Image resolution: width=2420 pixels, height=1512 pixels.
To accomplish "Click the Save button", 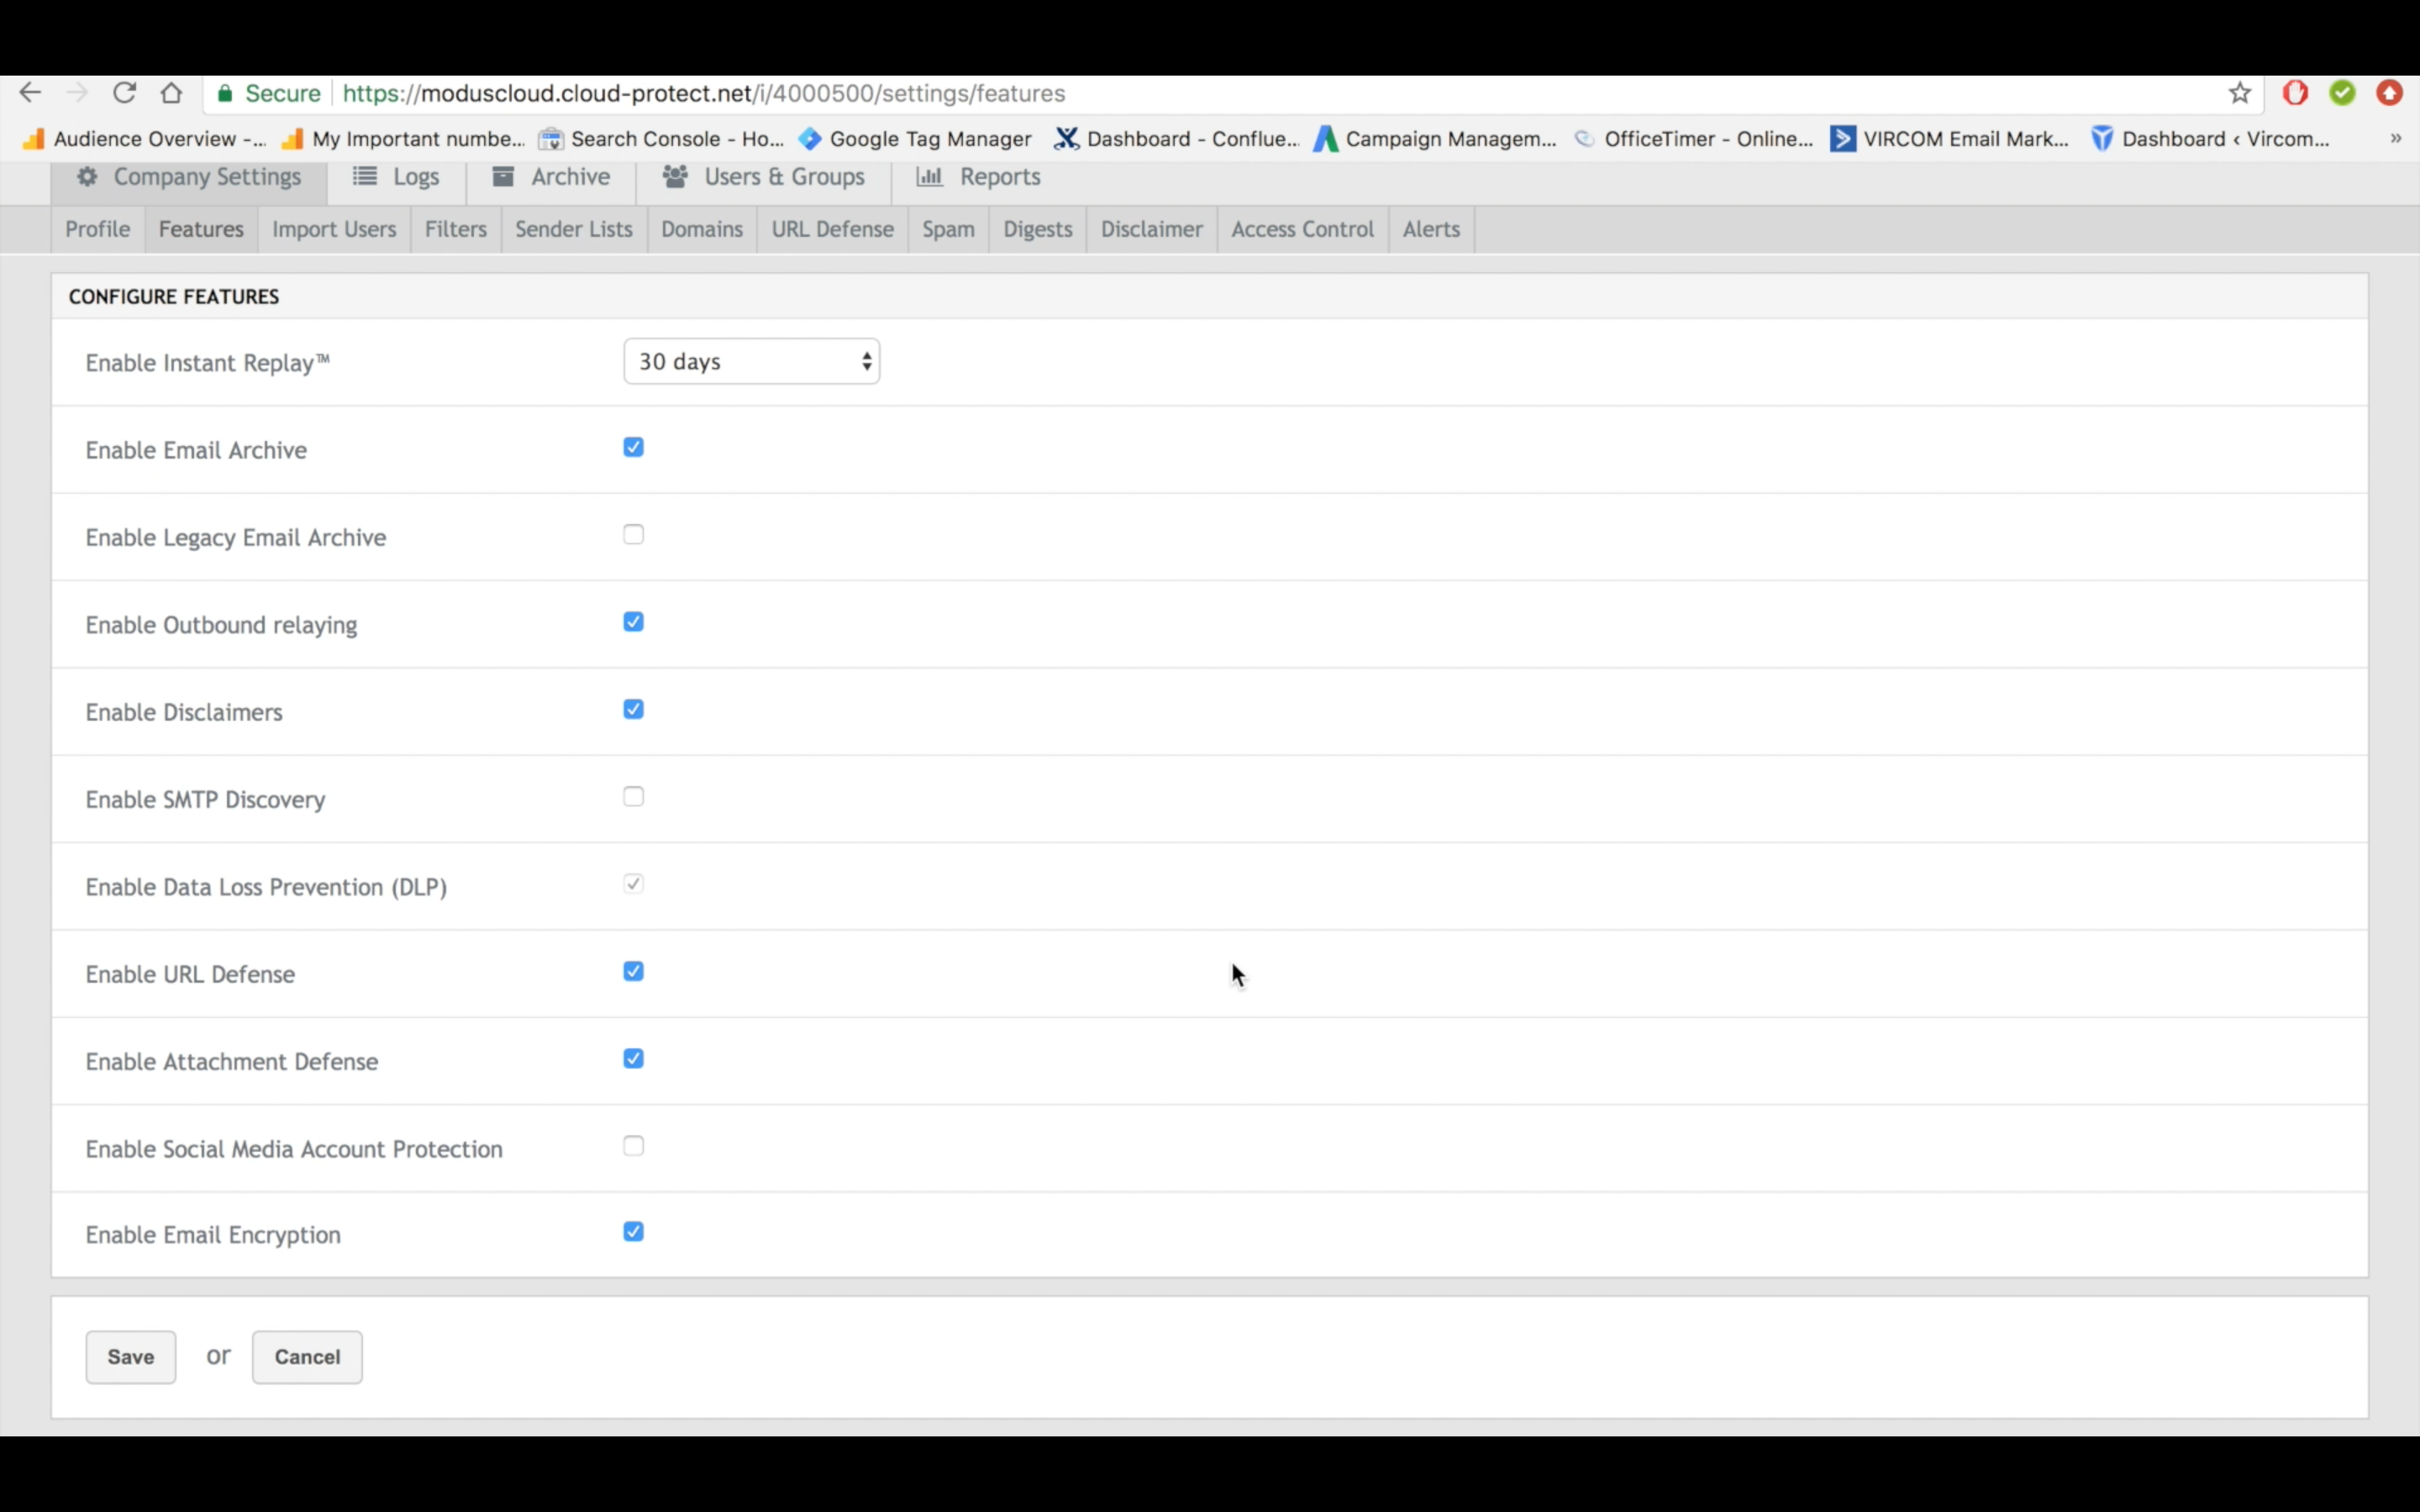I will click(130, 1357).
